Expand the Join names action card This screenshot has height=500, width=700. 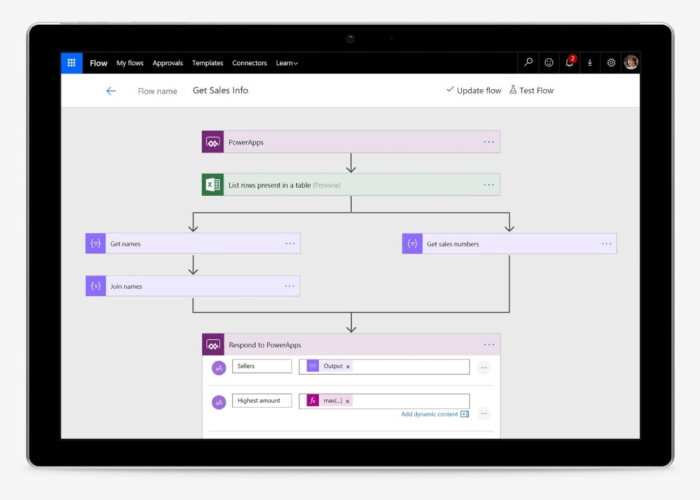click(x=193, y=286)
